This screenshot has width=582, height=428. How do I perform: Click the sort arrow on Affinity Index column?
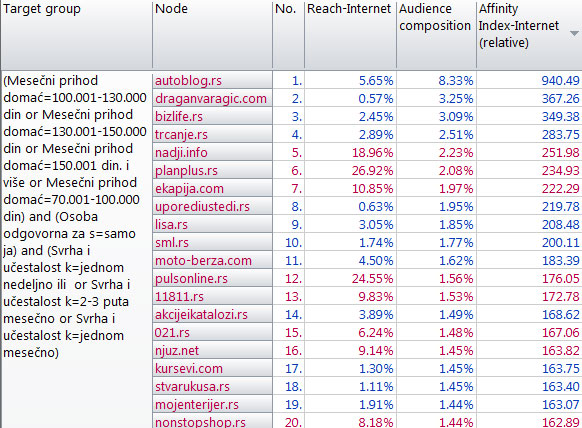(x=574, y=33)
